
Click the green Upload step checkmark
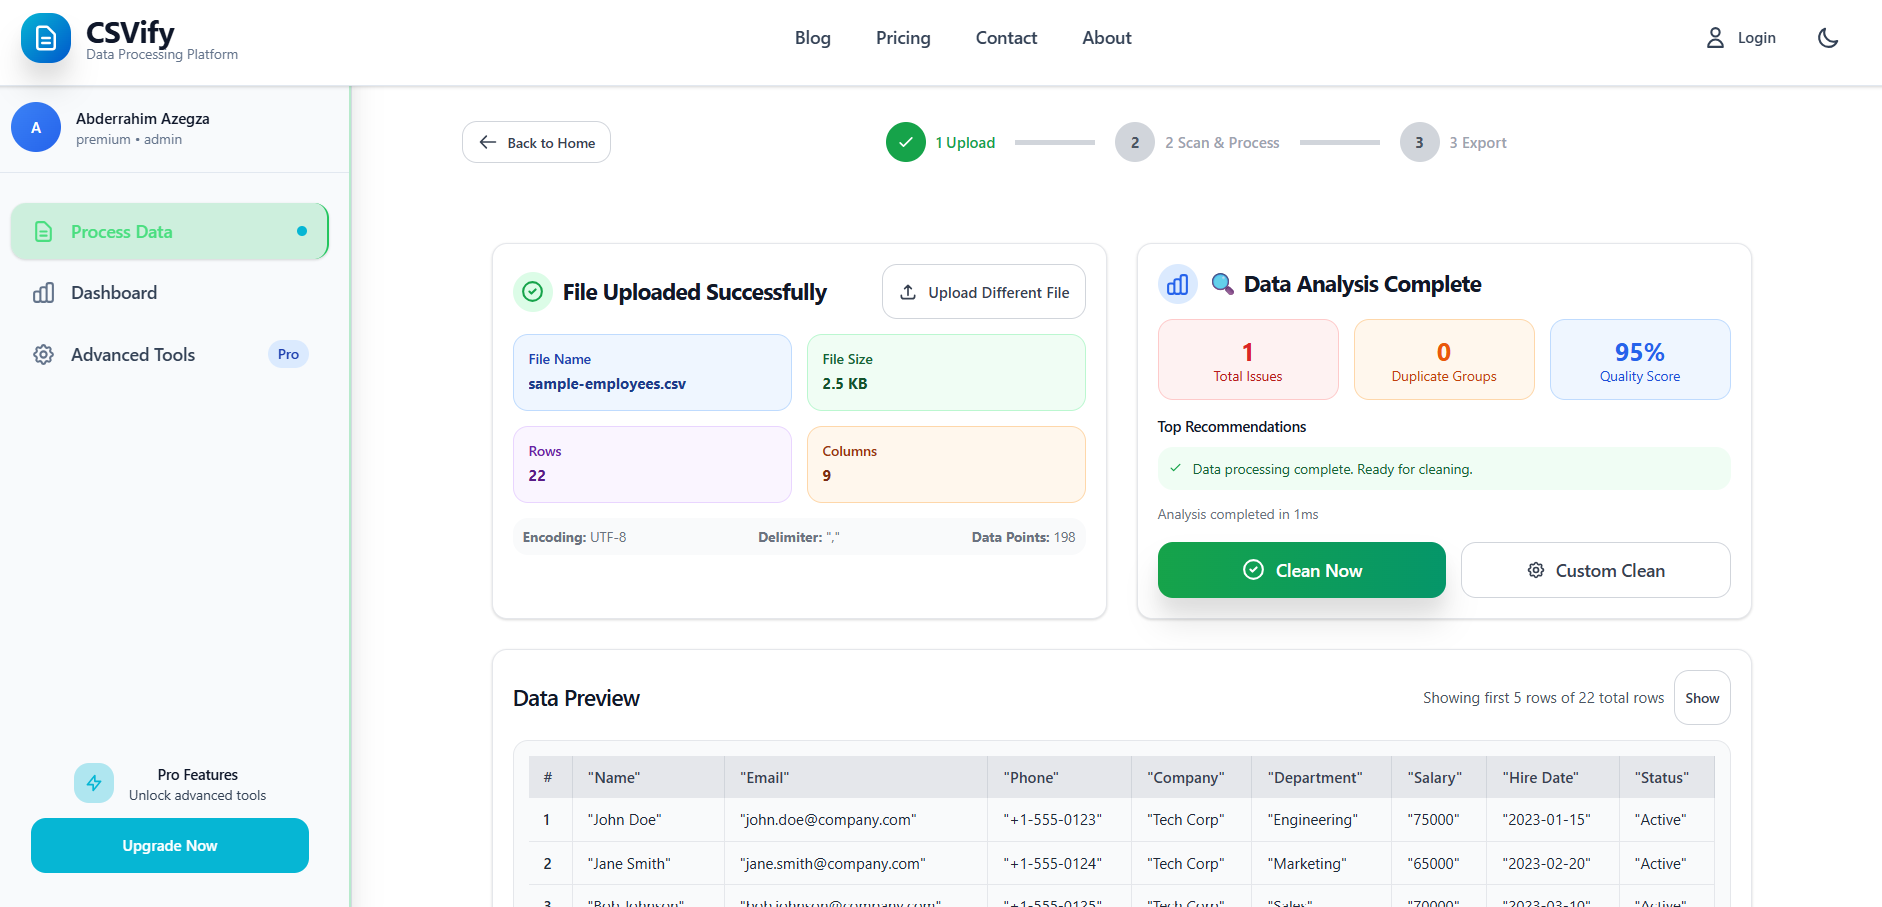coord(906,142)
